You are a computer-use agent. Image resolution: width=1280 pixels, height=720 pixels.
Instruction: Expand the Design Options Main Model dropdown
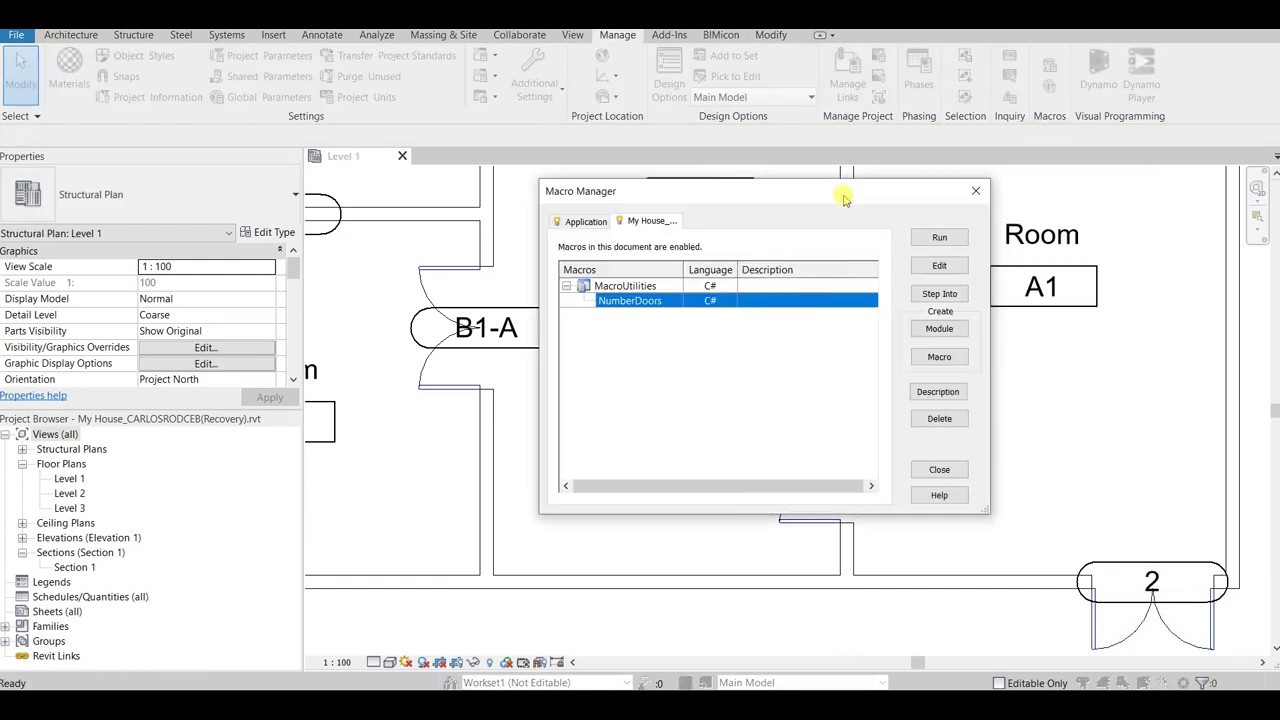point(810,97)
